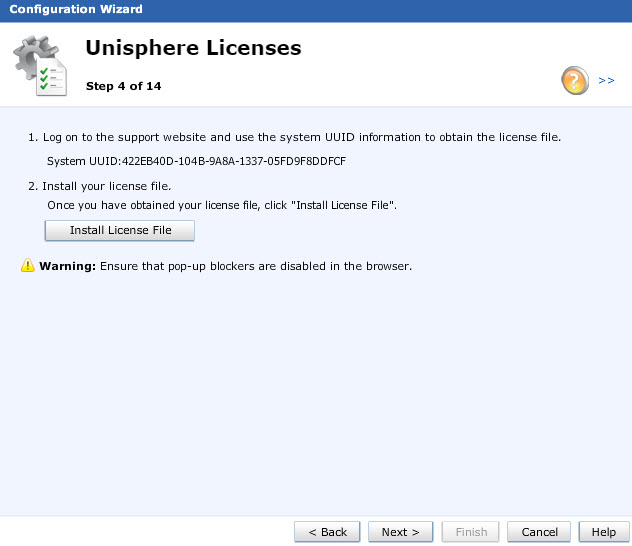Go to the previous step with Back
This screenshot has width=632, height=546.
click(327, 532)
